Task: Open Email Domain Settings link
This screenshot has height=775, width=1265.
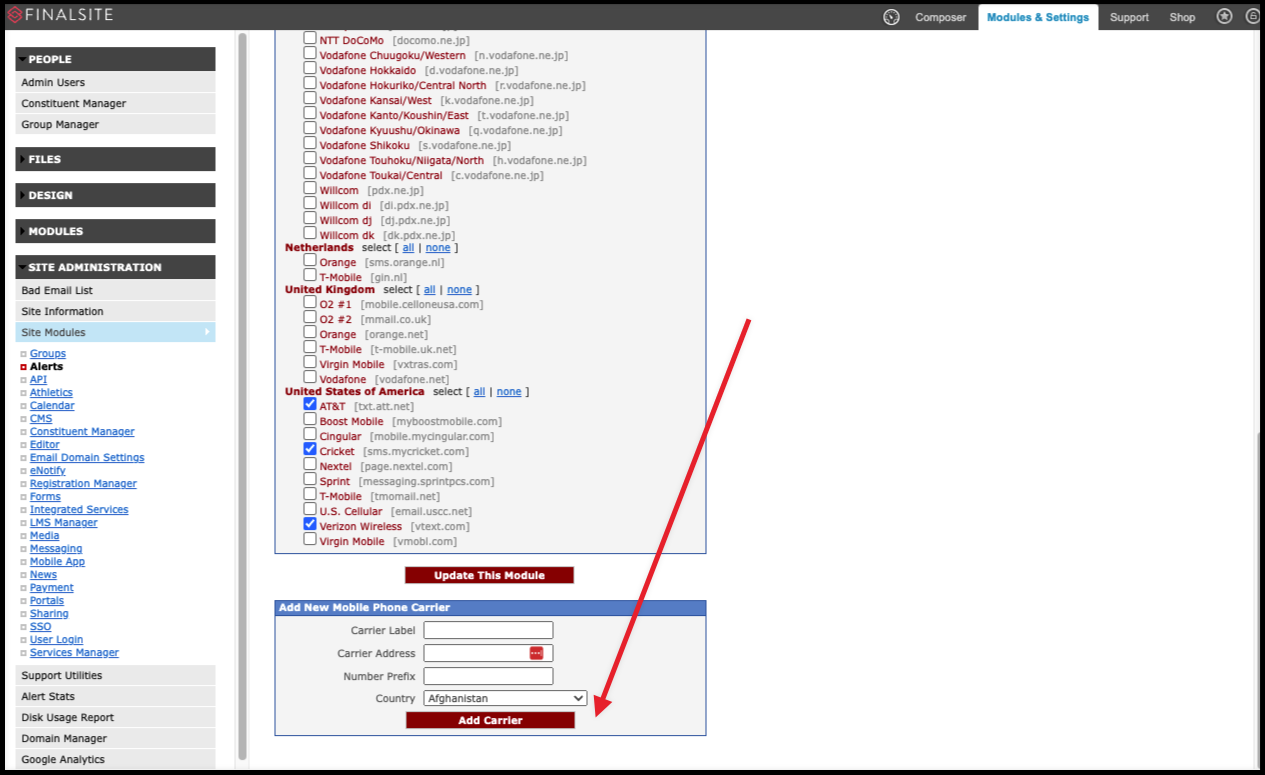Action: pyautogui.click(x=87, y=457)
